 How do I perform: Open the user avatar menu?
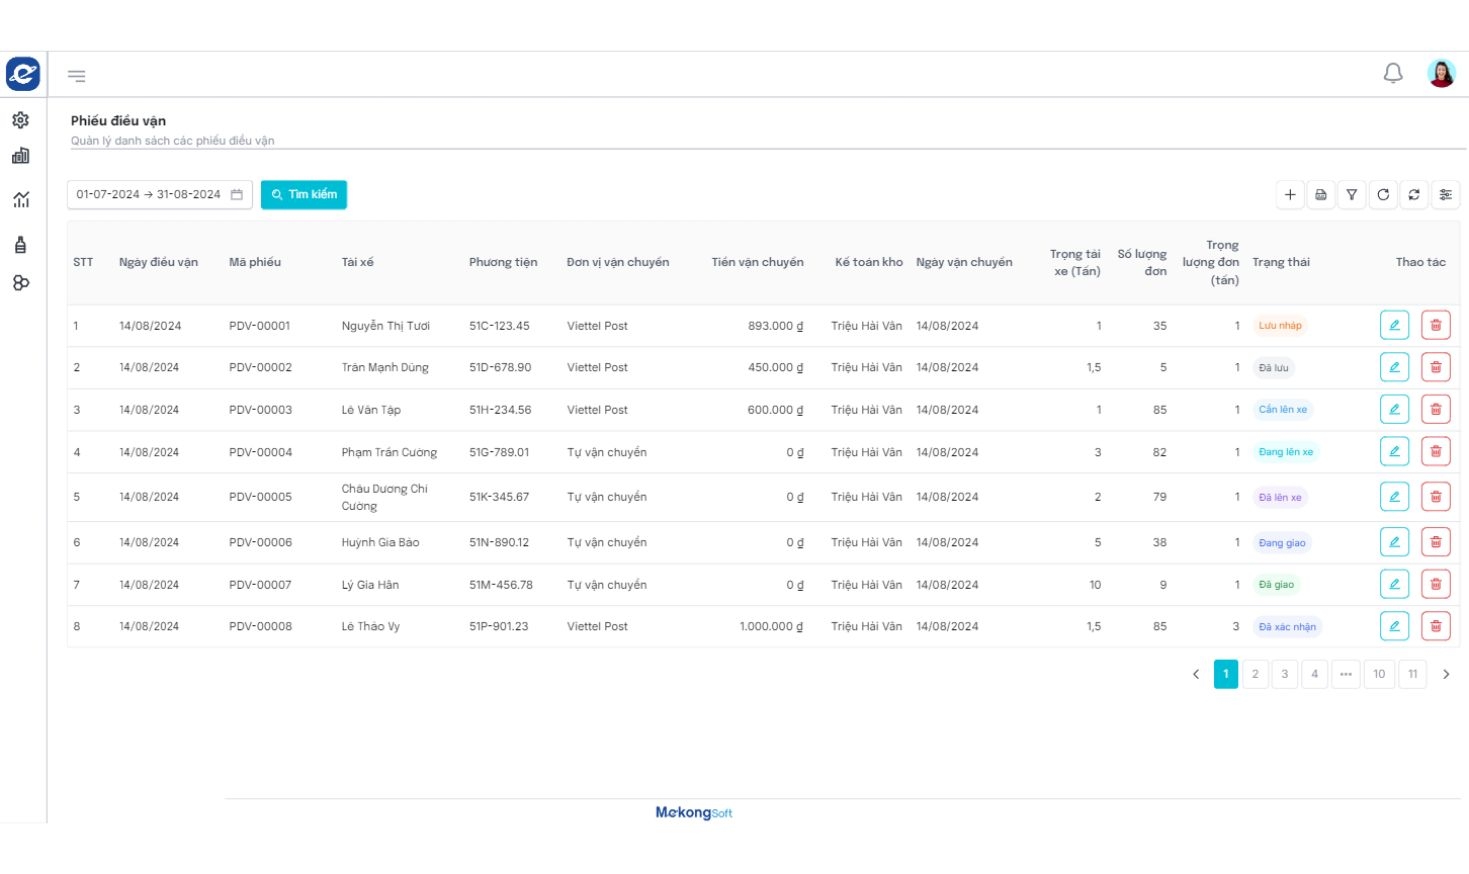click(1441, 74)
